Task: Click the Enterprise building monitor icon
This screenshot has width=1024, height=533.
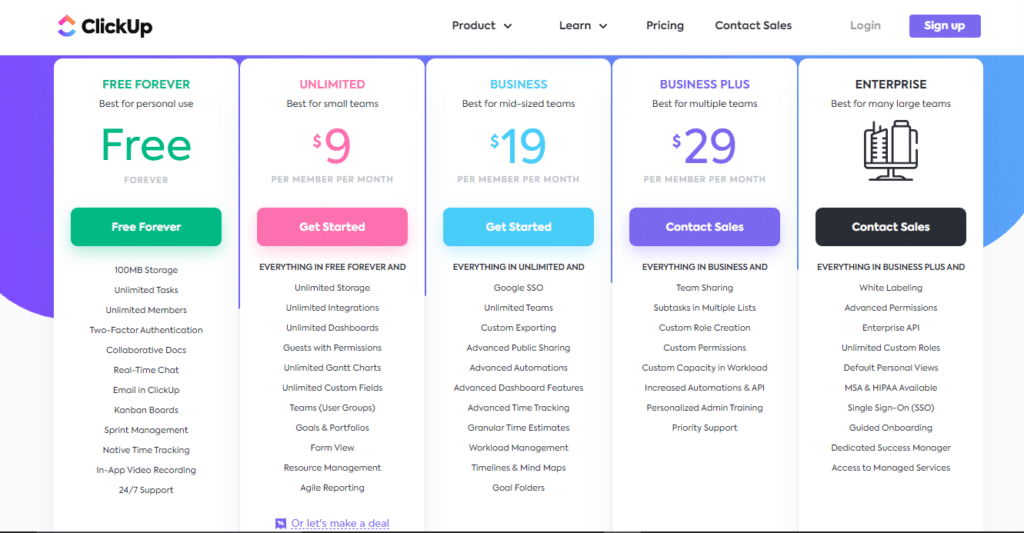Action: (890, 151)
